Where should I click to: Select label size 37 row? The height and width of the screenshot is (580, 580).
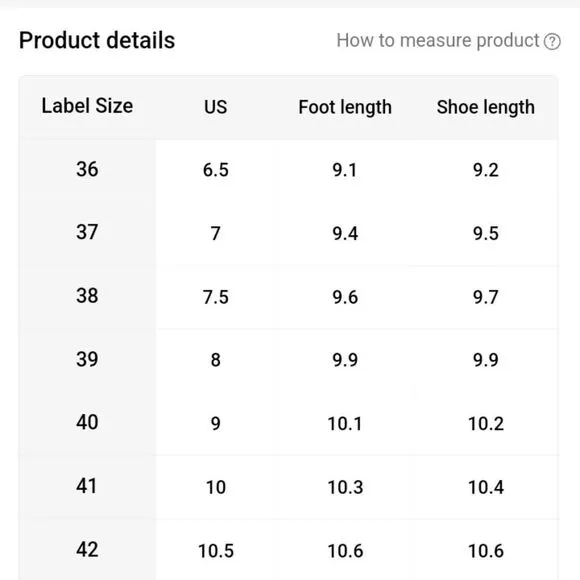click(x=289, y=233)
